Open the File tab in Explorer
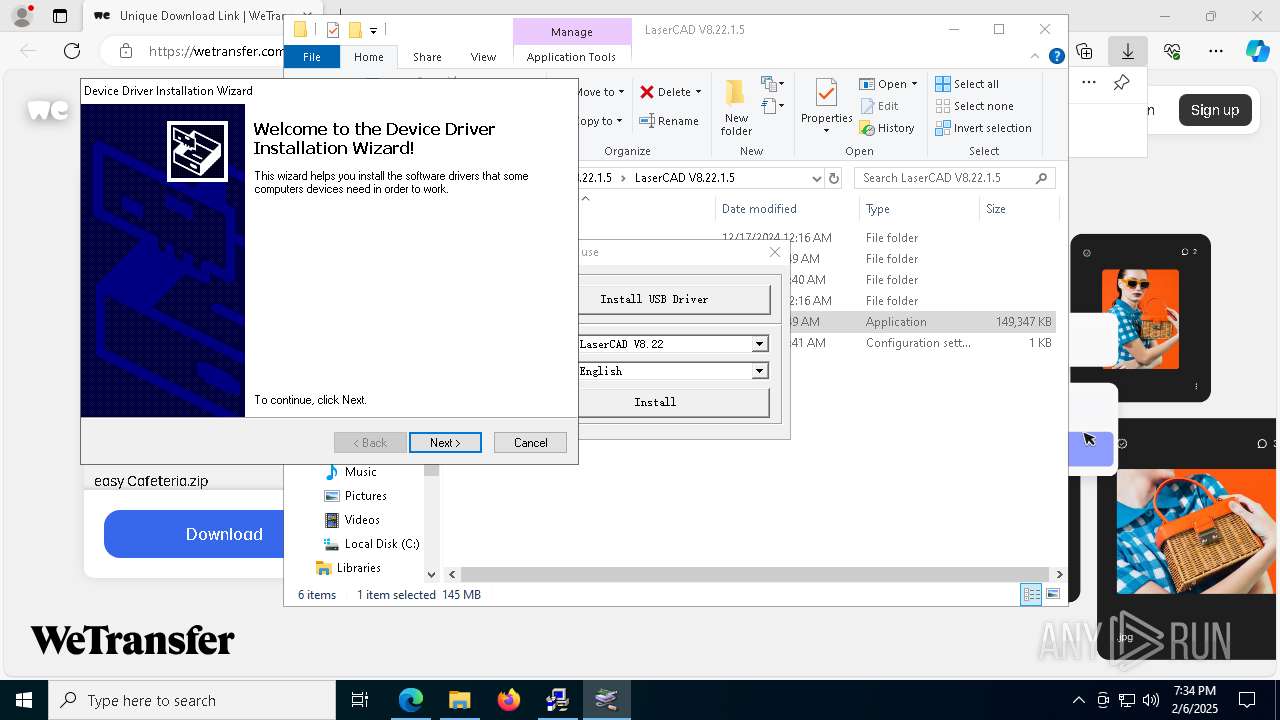Image resolution: width=1280 pixels, height=720 pixels. (312, 57)
